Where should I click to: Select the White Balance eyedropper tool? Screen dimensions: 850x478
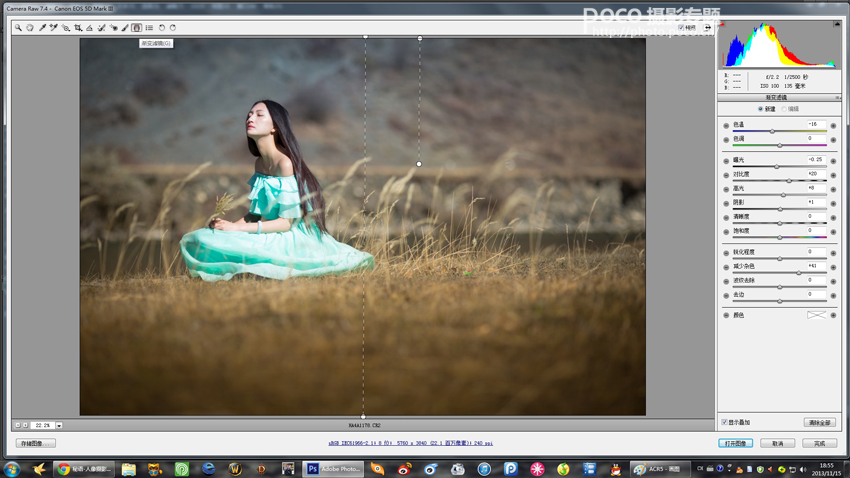42,28
